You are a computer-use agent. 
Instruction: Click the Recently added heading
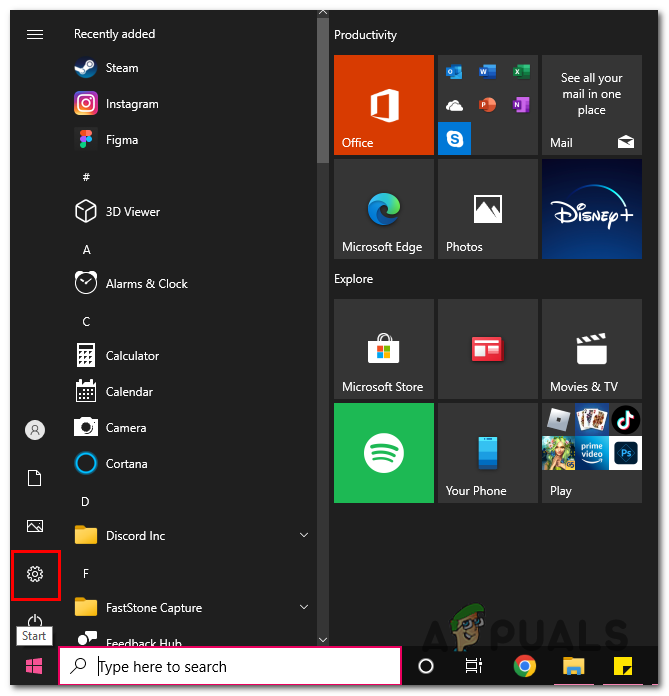[x=115, y=34]
